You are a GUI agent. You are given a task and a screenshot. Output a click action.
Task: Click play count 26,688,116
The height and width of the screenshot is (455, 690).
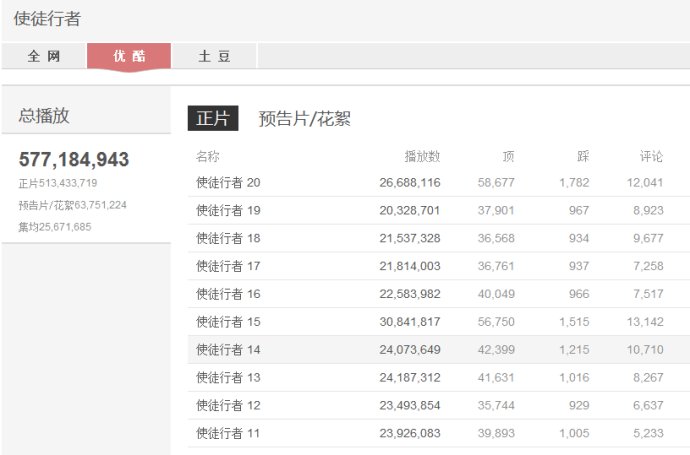click(410, 183)
